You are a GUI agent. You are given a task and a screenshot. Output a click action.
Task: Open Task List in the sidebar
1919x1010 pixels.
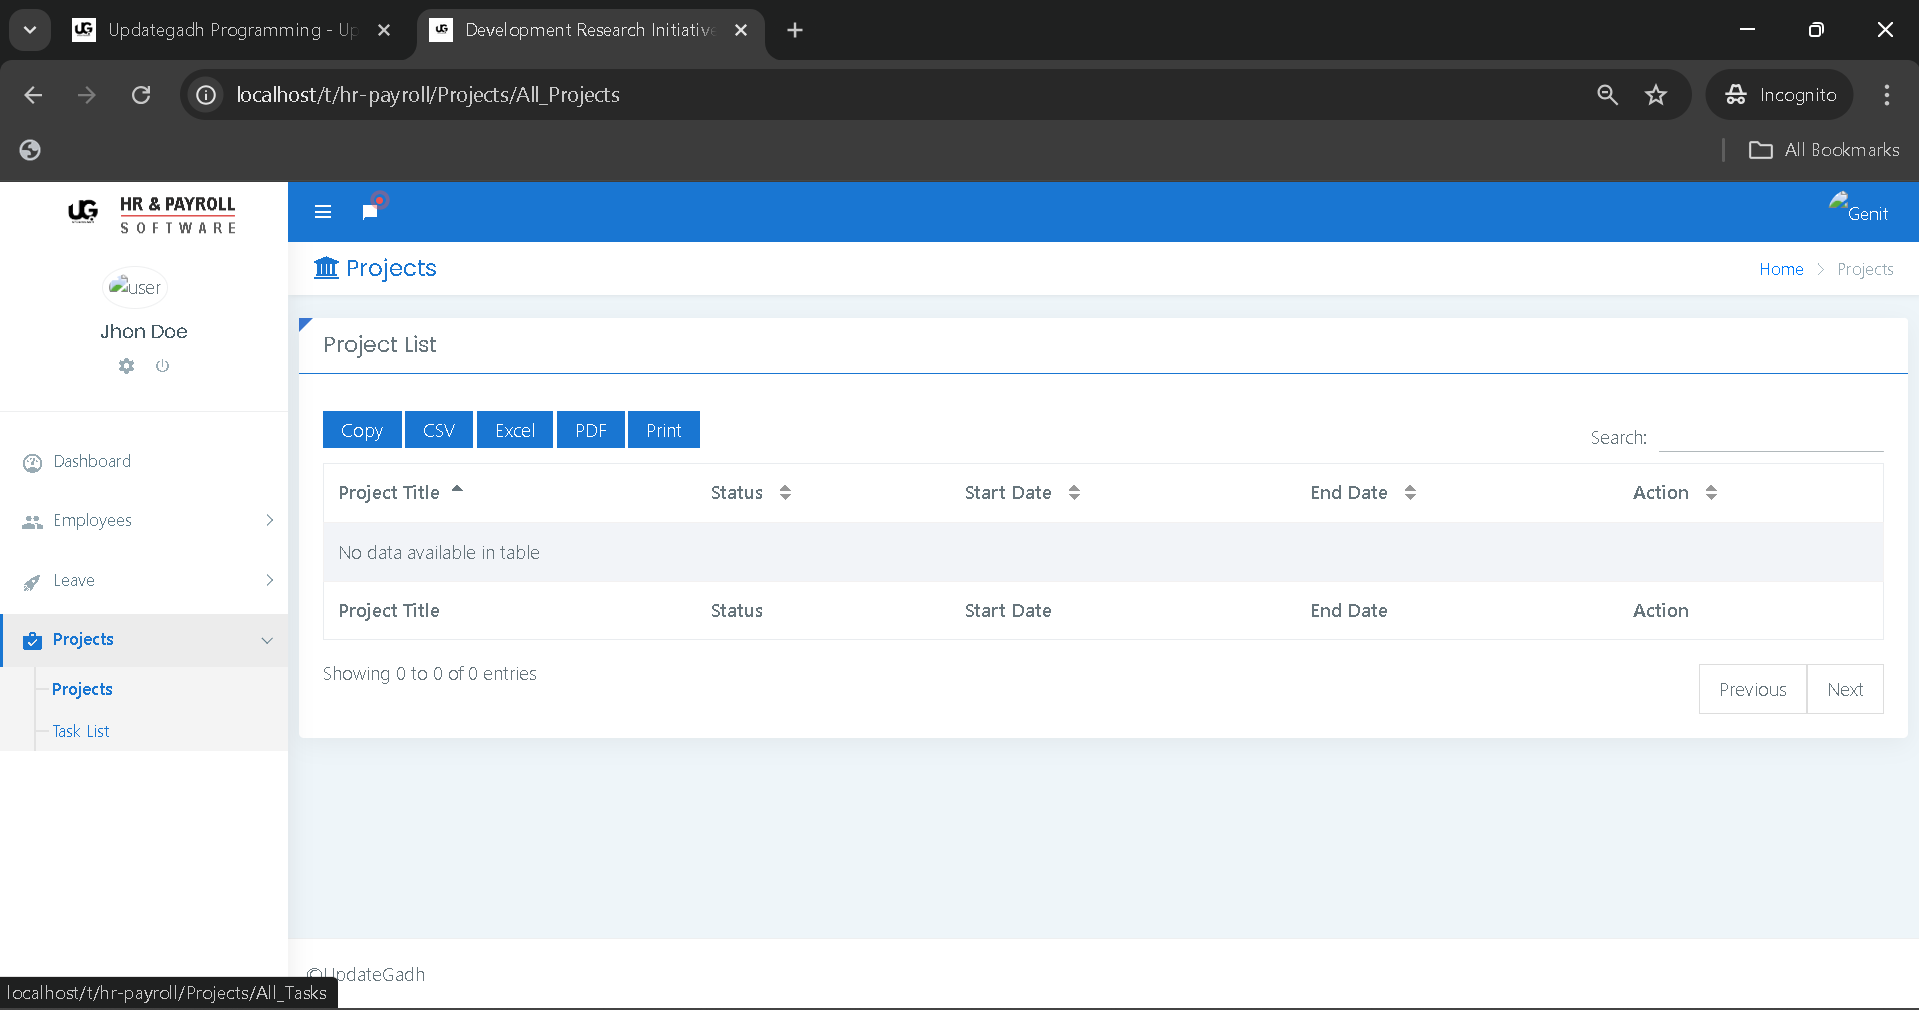[81, 731]
